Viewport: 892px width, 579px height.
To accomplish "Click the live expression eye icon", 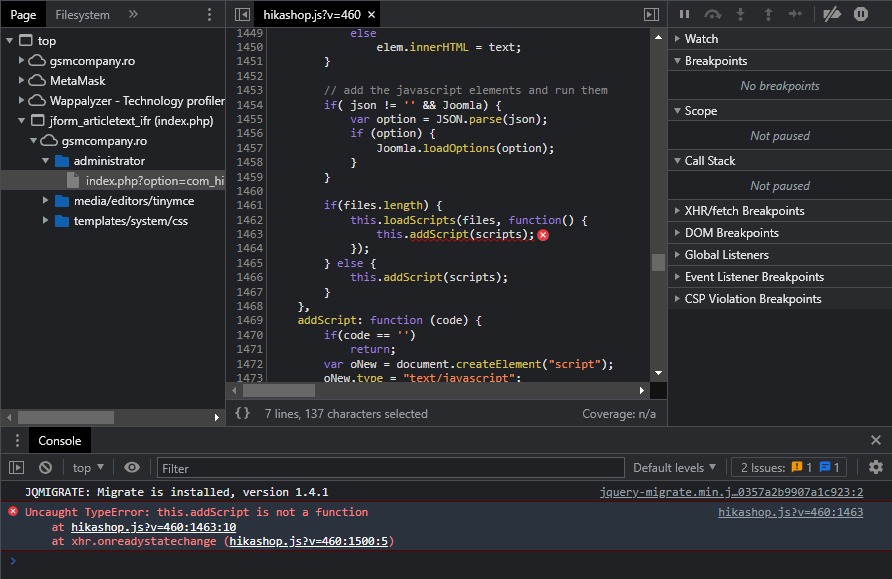I will [132, 467].
